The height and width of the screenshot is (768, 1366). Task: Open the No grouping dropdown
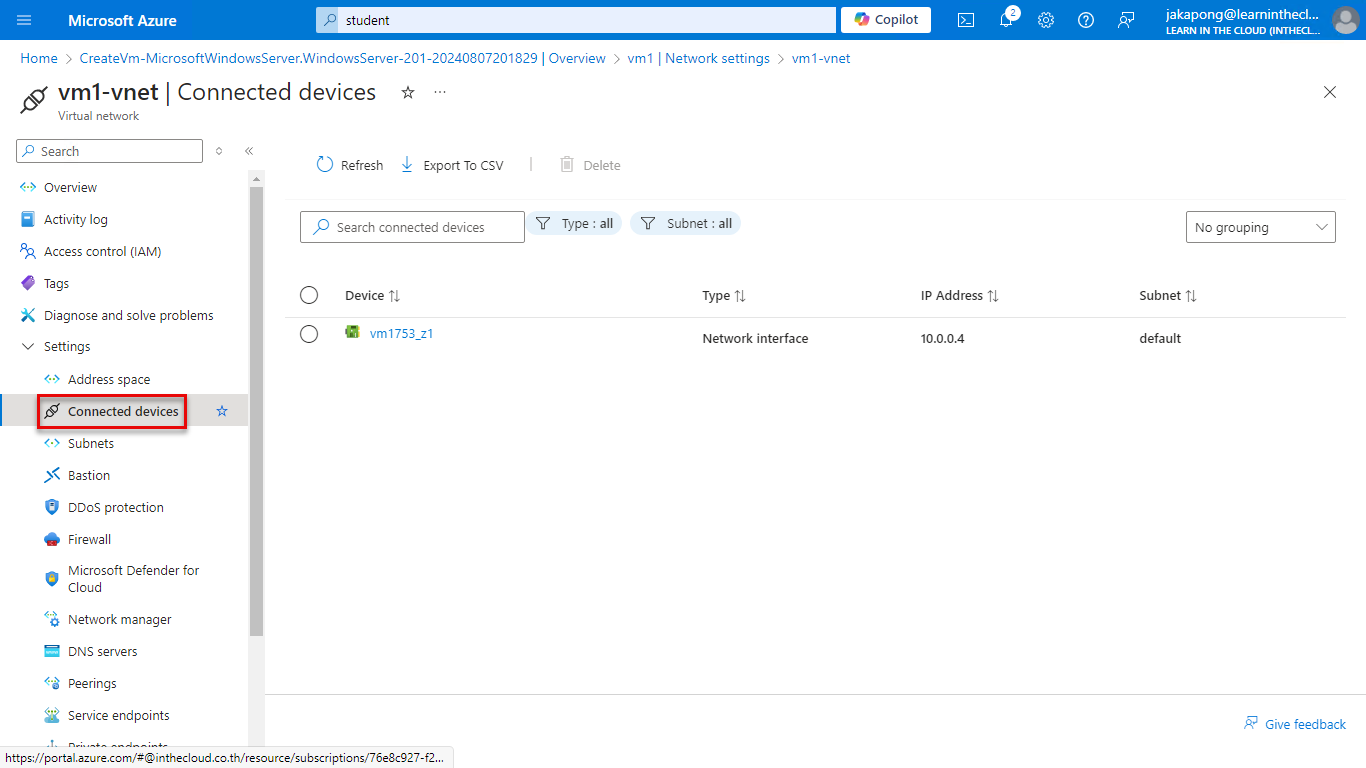[1261, 227]
